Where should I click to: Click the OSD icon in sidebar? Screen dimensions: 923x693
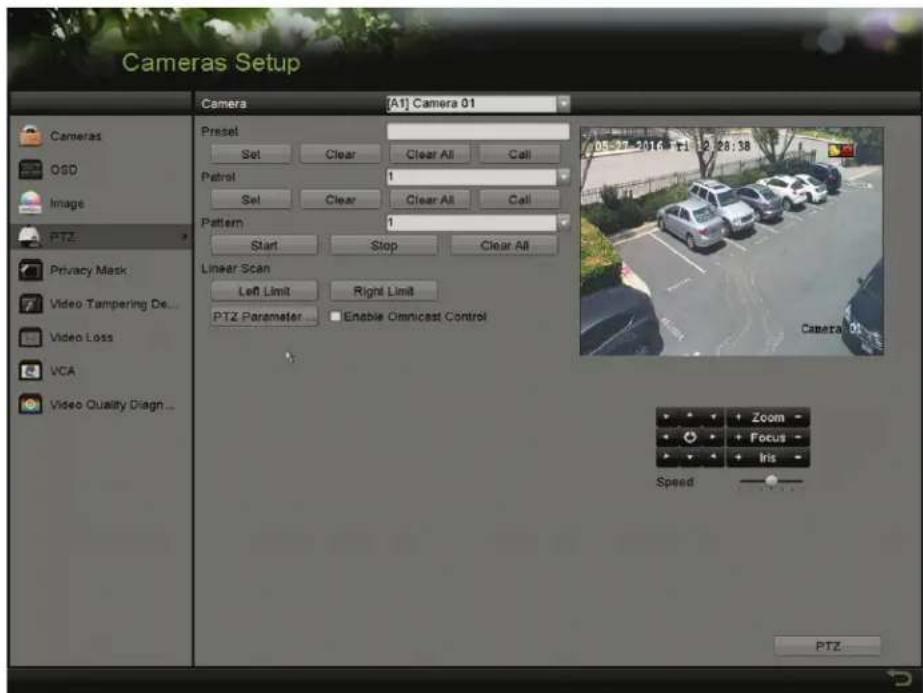(x=31, y=170)
